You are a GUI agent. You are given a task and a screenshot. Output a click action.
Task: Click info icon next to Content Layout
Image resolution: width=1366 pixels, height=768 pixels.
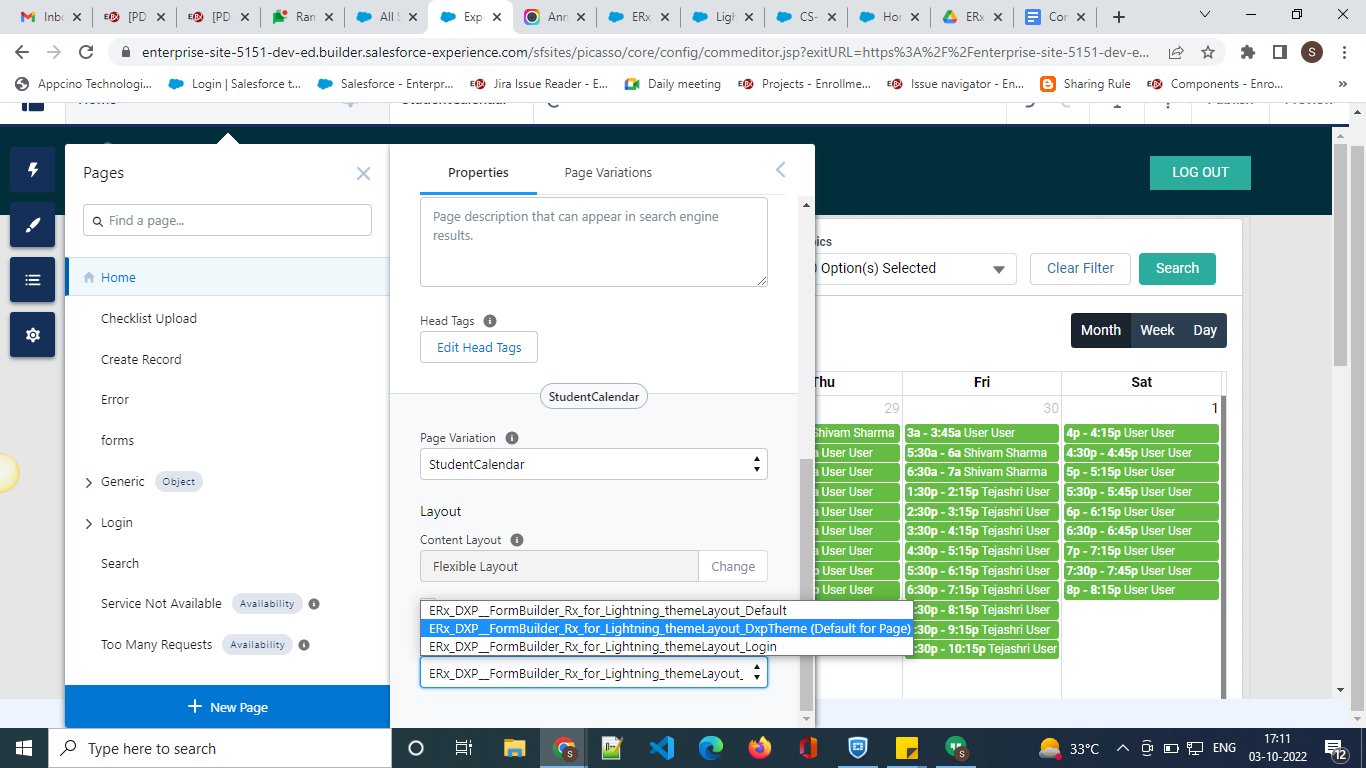point(517,540)
